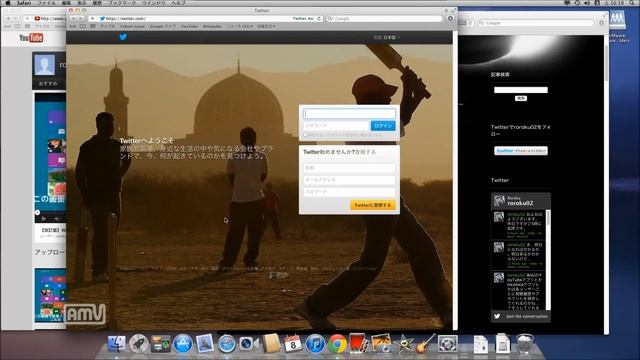The width and height of the screenshot is (640, 360).
Task: Click the yellow Twitterに登録する button
Action: click(x=373, y=205)
